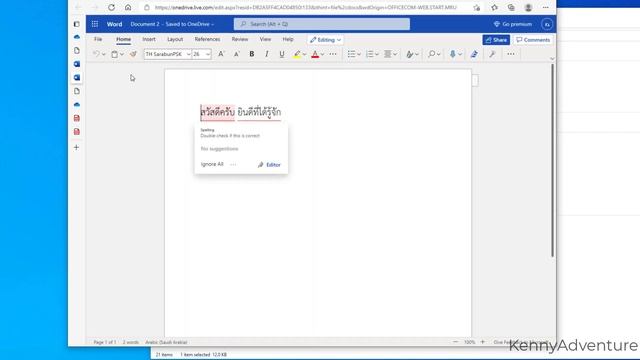The height and width of the screenshot is (360, 640).
Task: Open browser collections icon
Action: (x=511, y=7)
